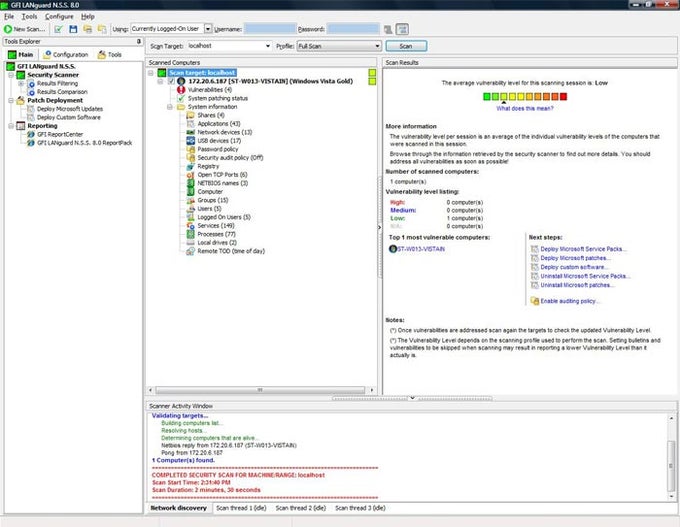This screenshot has width=680, height=527.
Task: Click the grey icon right of Password field
Action: click(388, 29)
